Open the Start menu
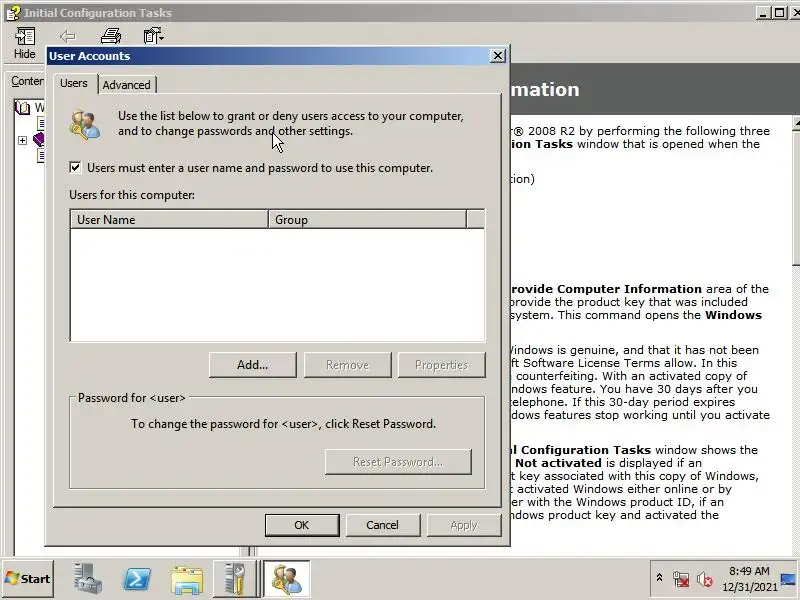The width and height of the screenshot is (800, 600). 28,579
